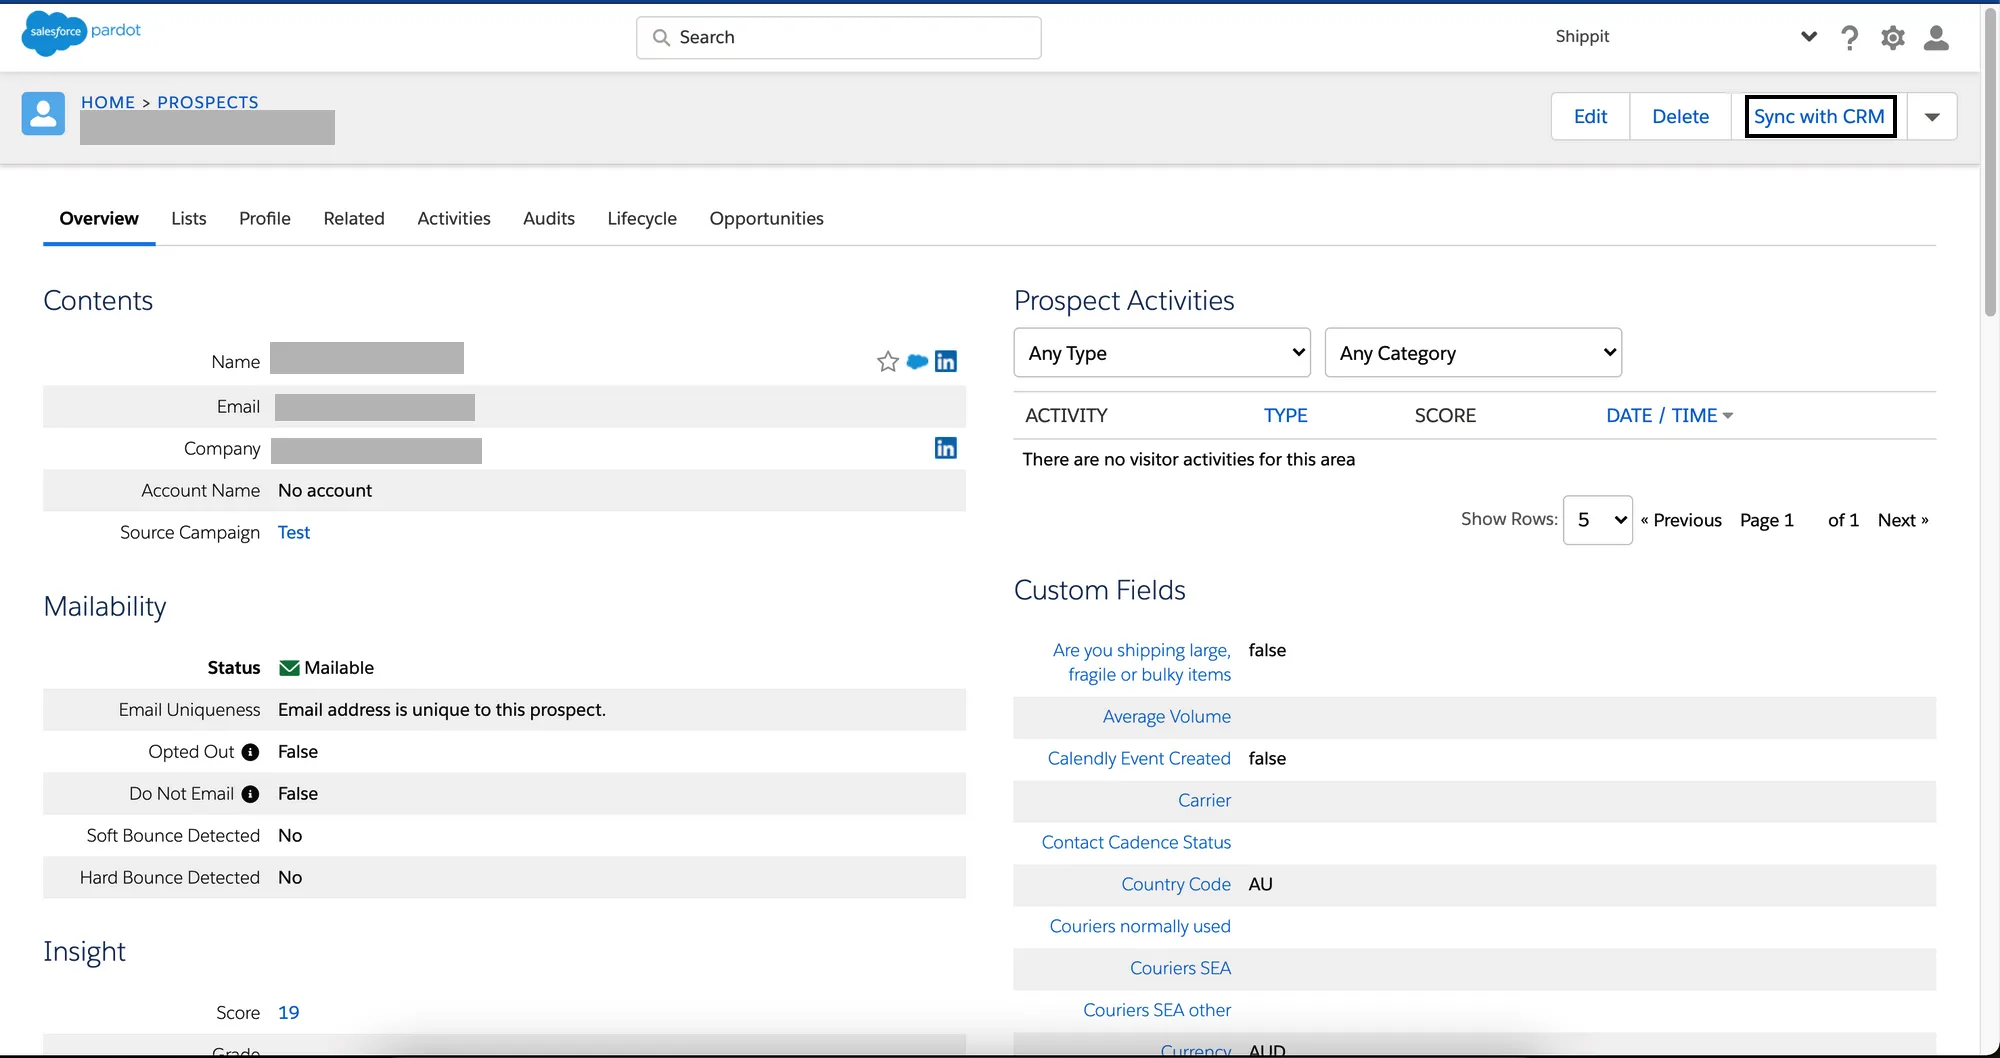
Task: Open LinkedIn icon in the Name row
Action: (x=945, y=362)
